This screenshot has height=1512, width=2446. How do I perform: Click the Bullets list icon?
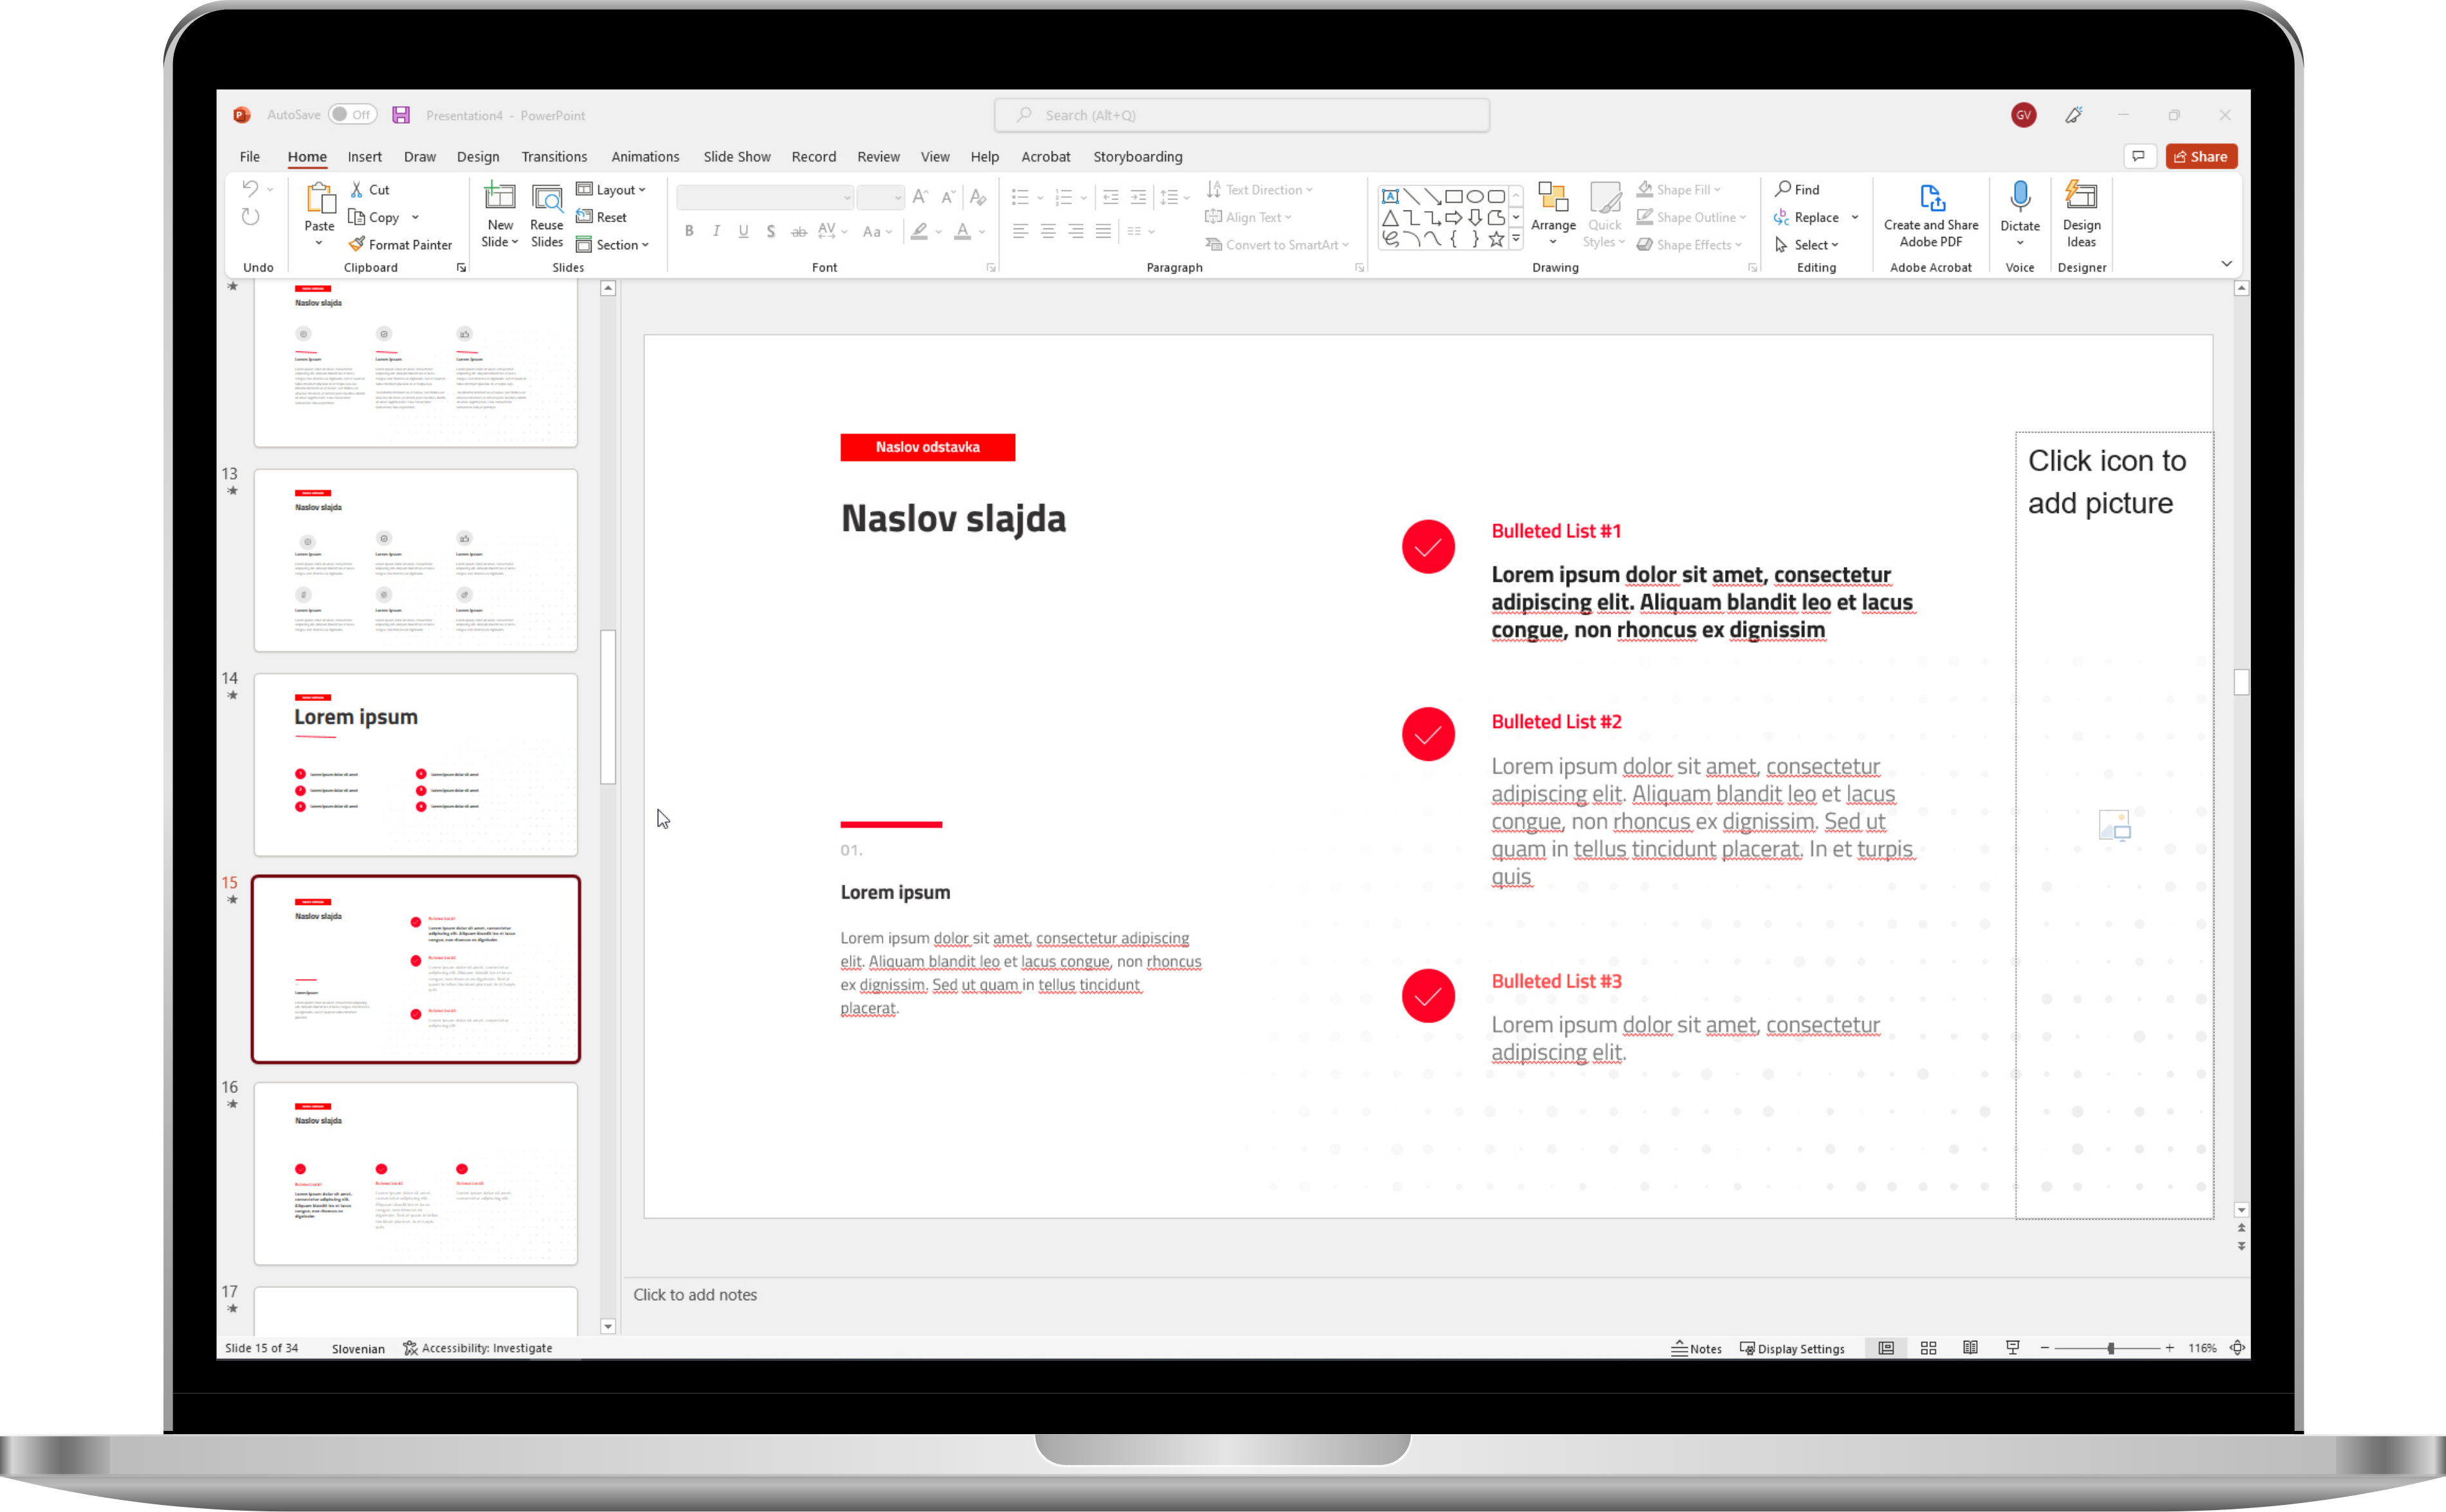tap(1020, 197)
